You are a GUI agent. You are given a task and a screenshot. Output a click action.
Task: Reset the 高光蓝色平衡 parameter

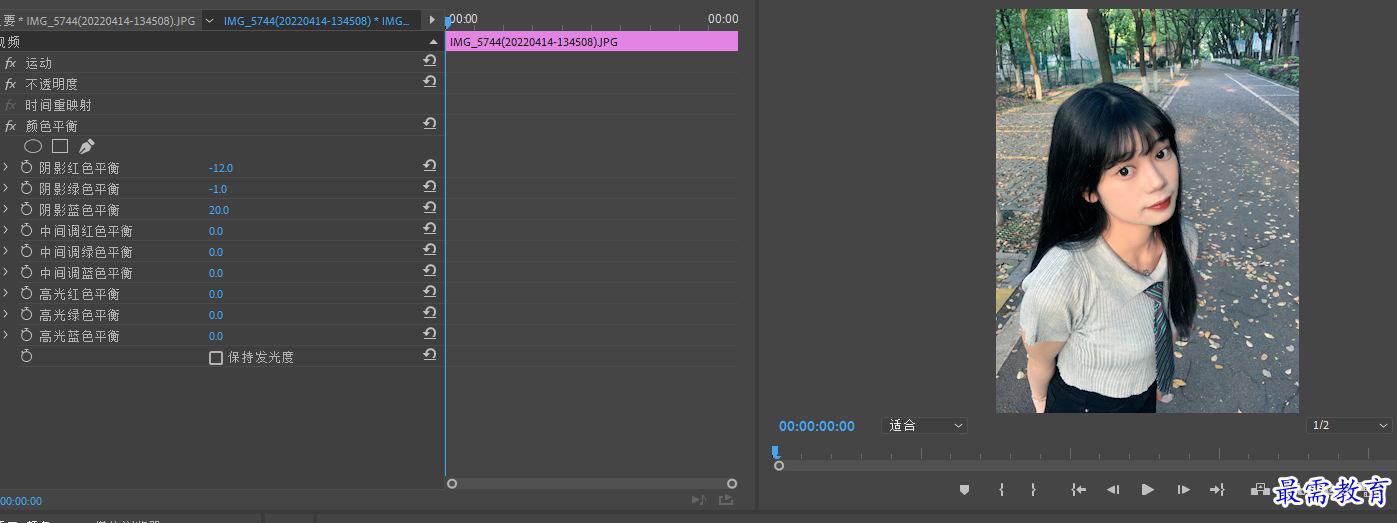point(429,334)
